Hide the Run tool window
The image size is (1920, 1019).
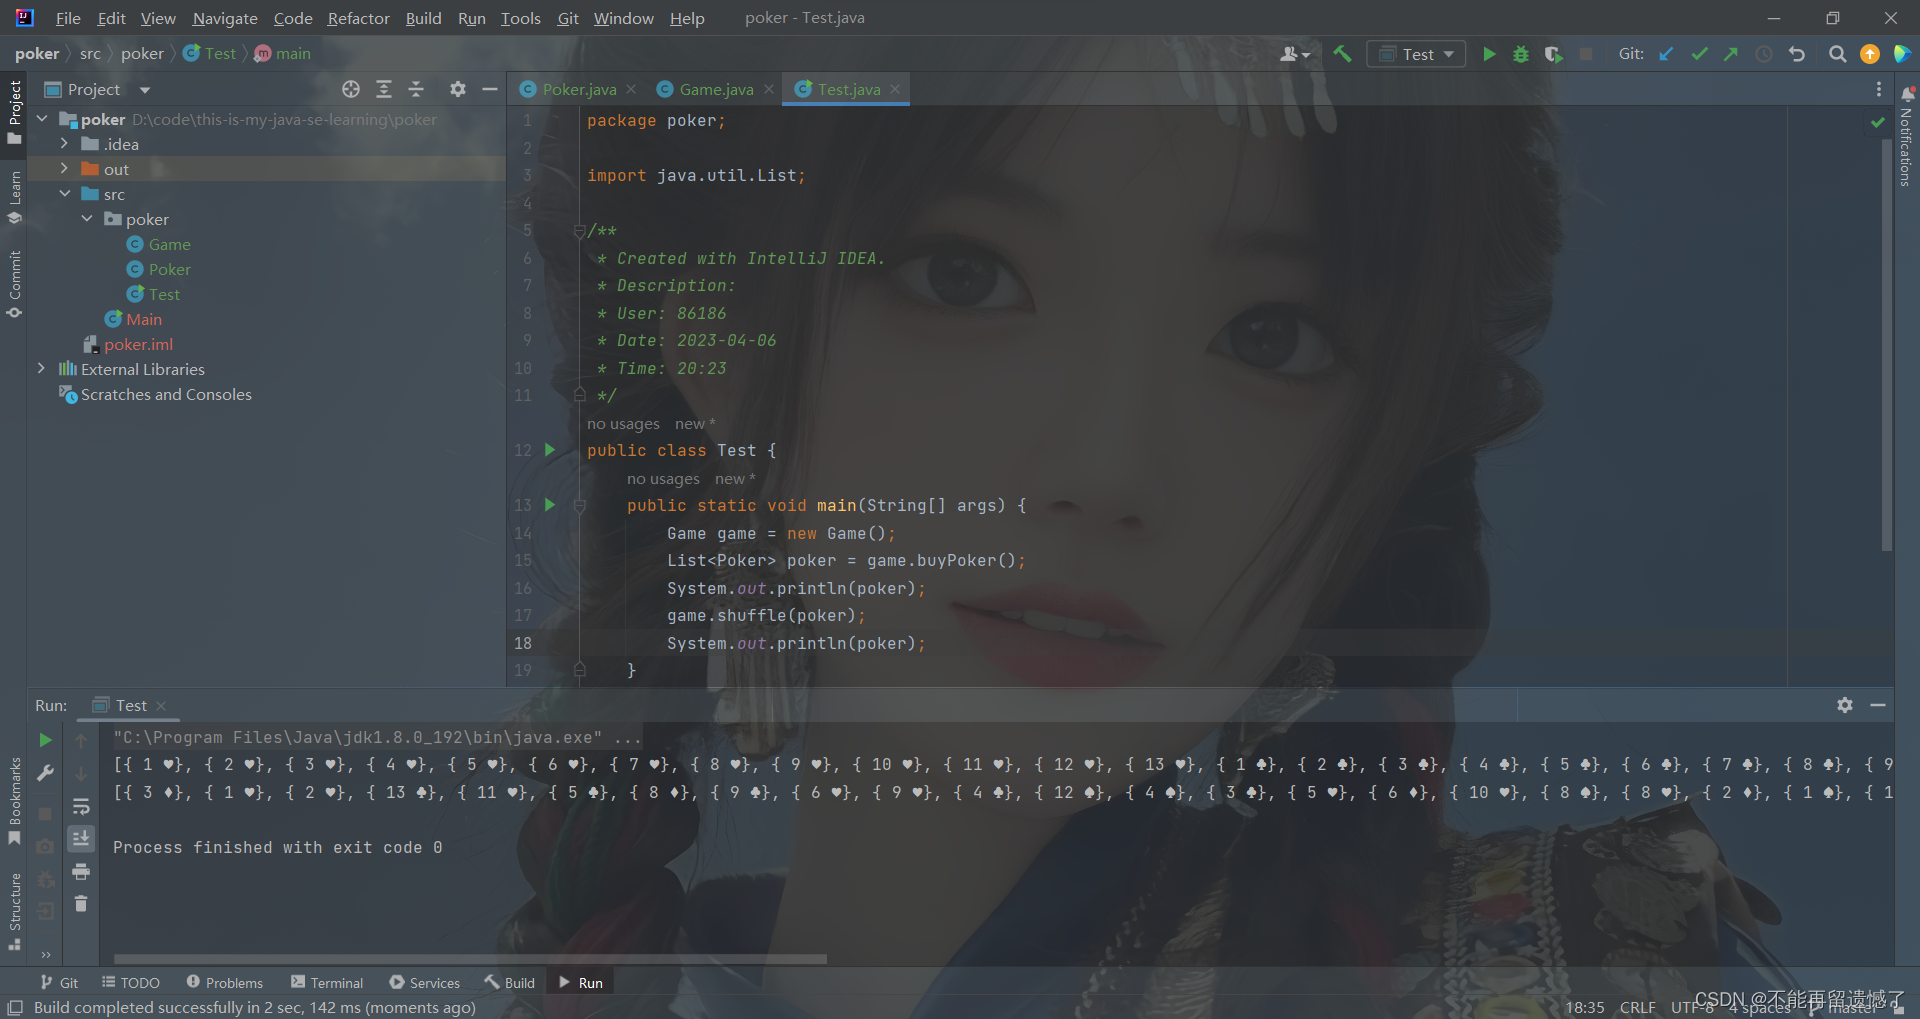tap(1878, 705)
